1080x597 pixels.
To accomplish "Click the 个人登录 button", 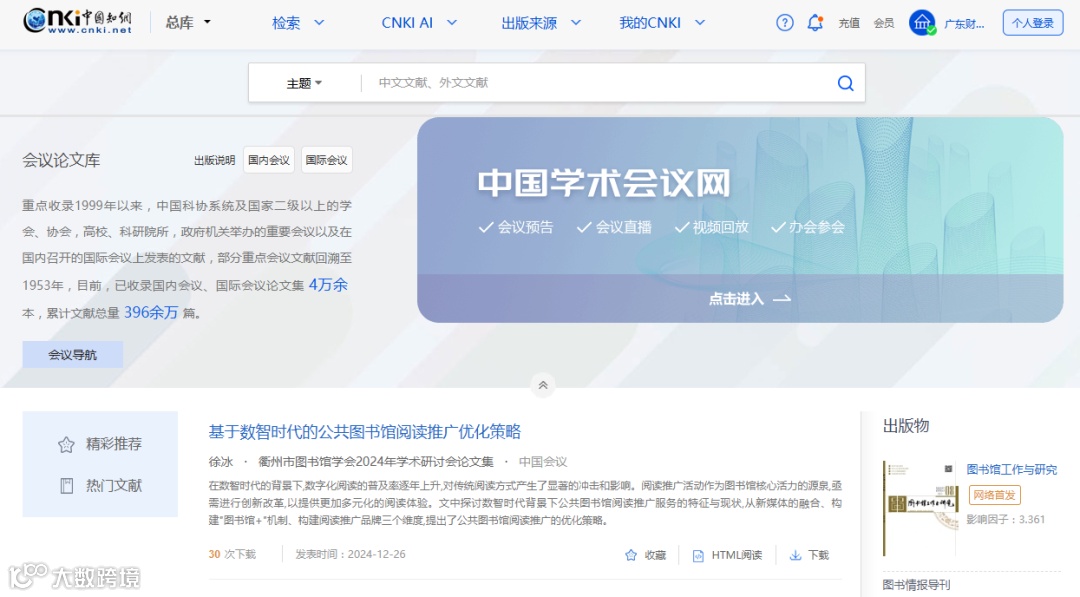I will click(1032, 23).
